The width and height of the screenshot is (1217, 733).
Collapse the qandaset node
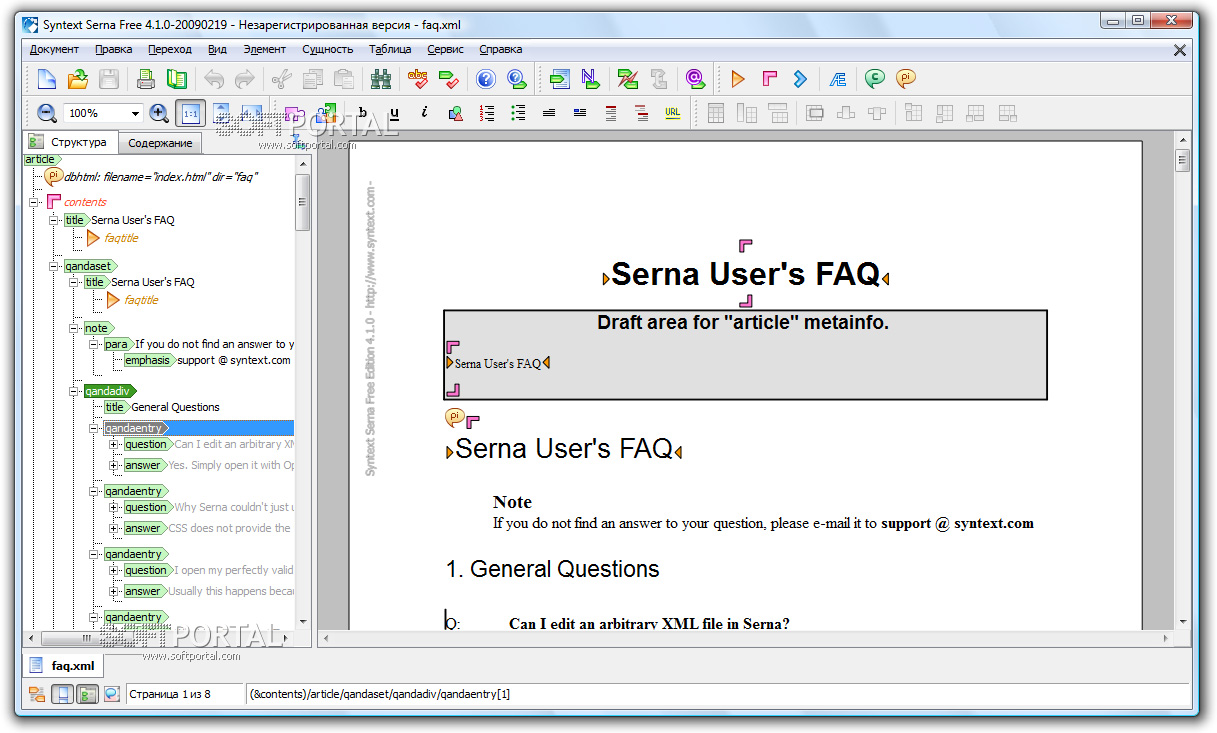55,266
